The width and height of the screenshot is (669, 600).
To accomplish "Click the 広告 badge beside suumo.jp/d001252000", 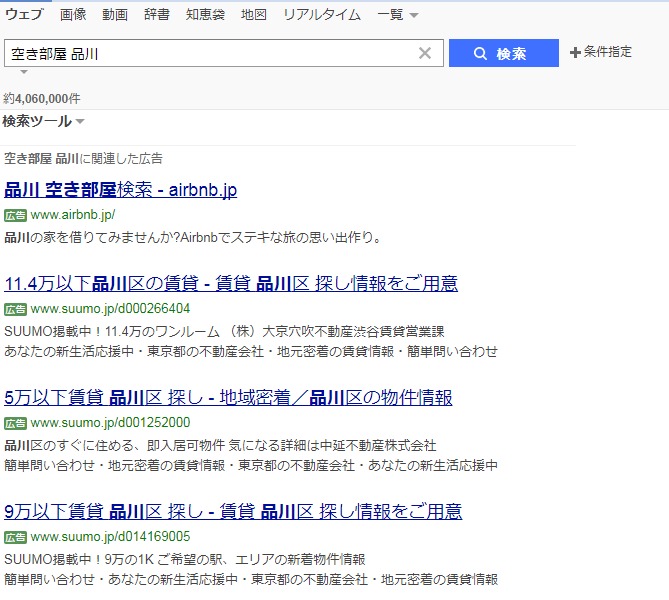I will click(x=15, y=423).
